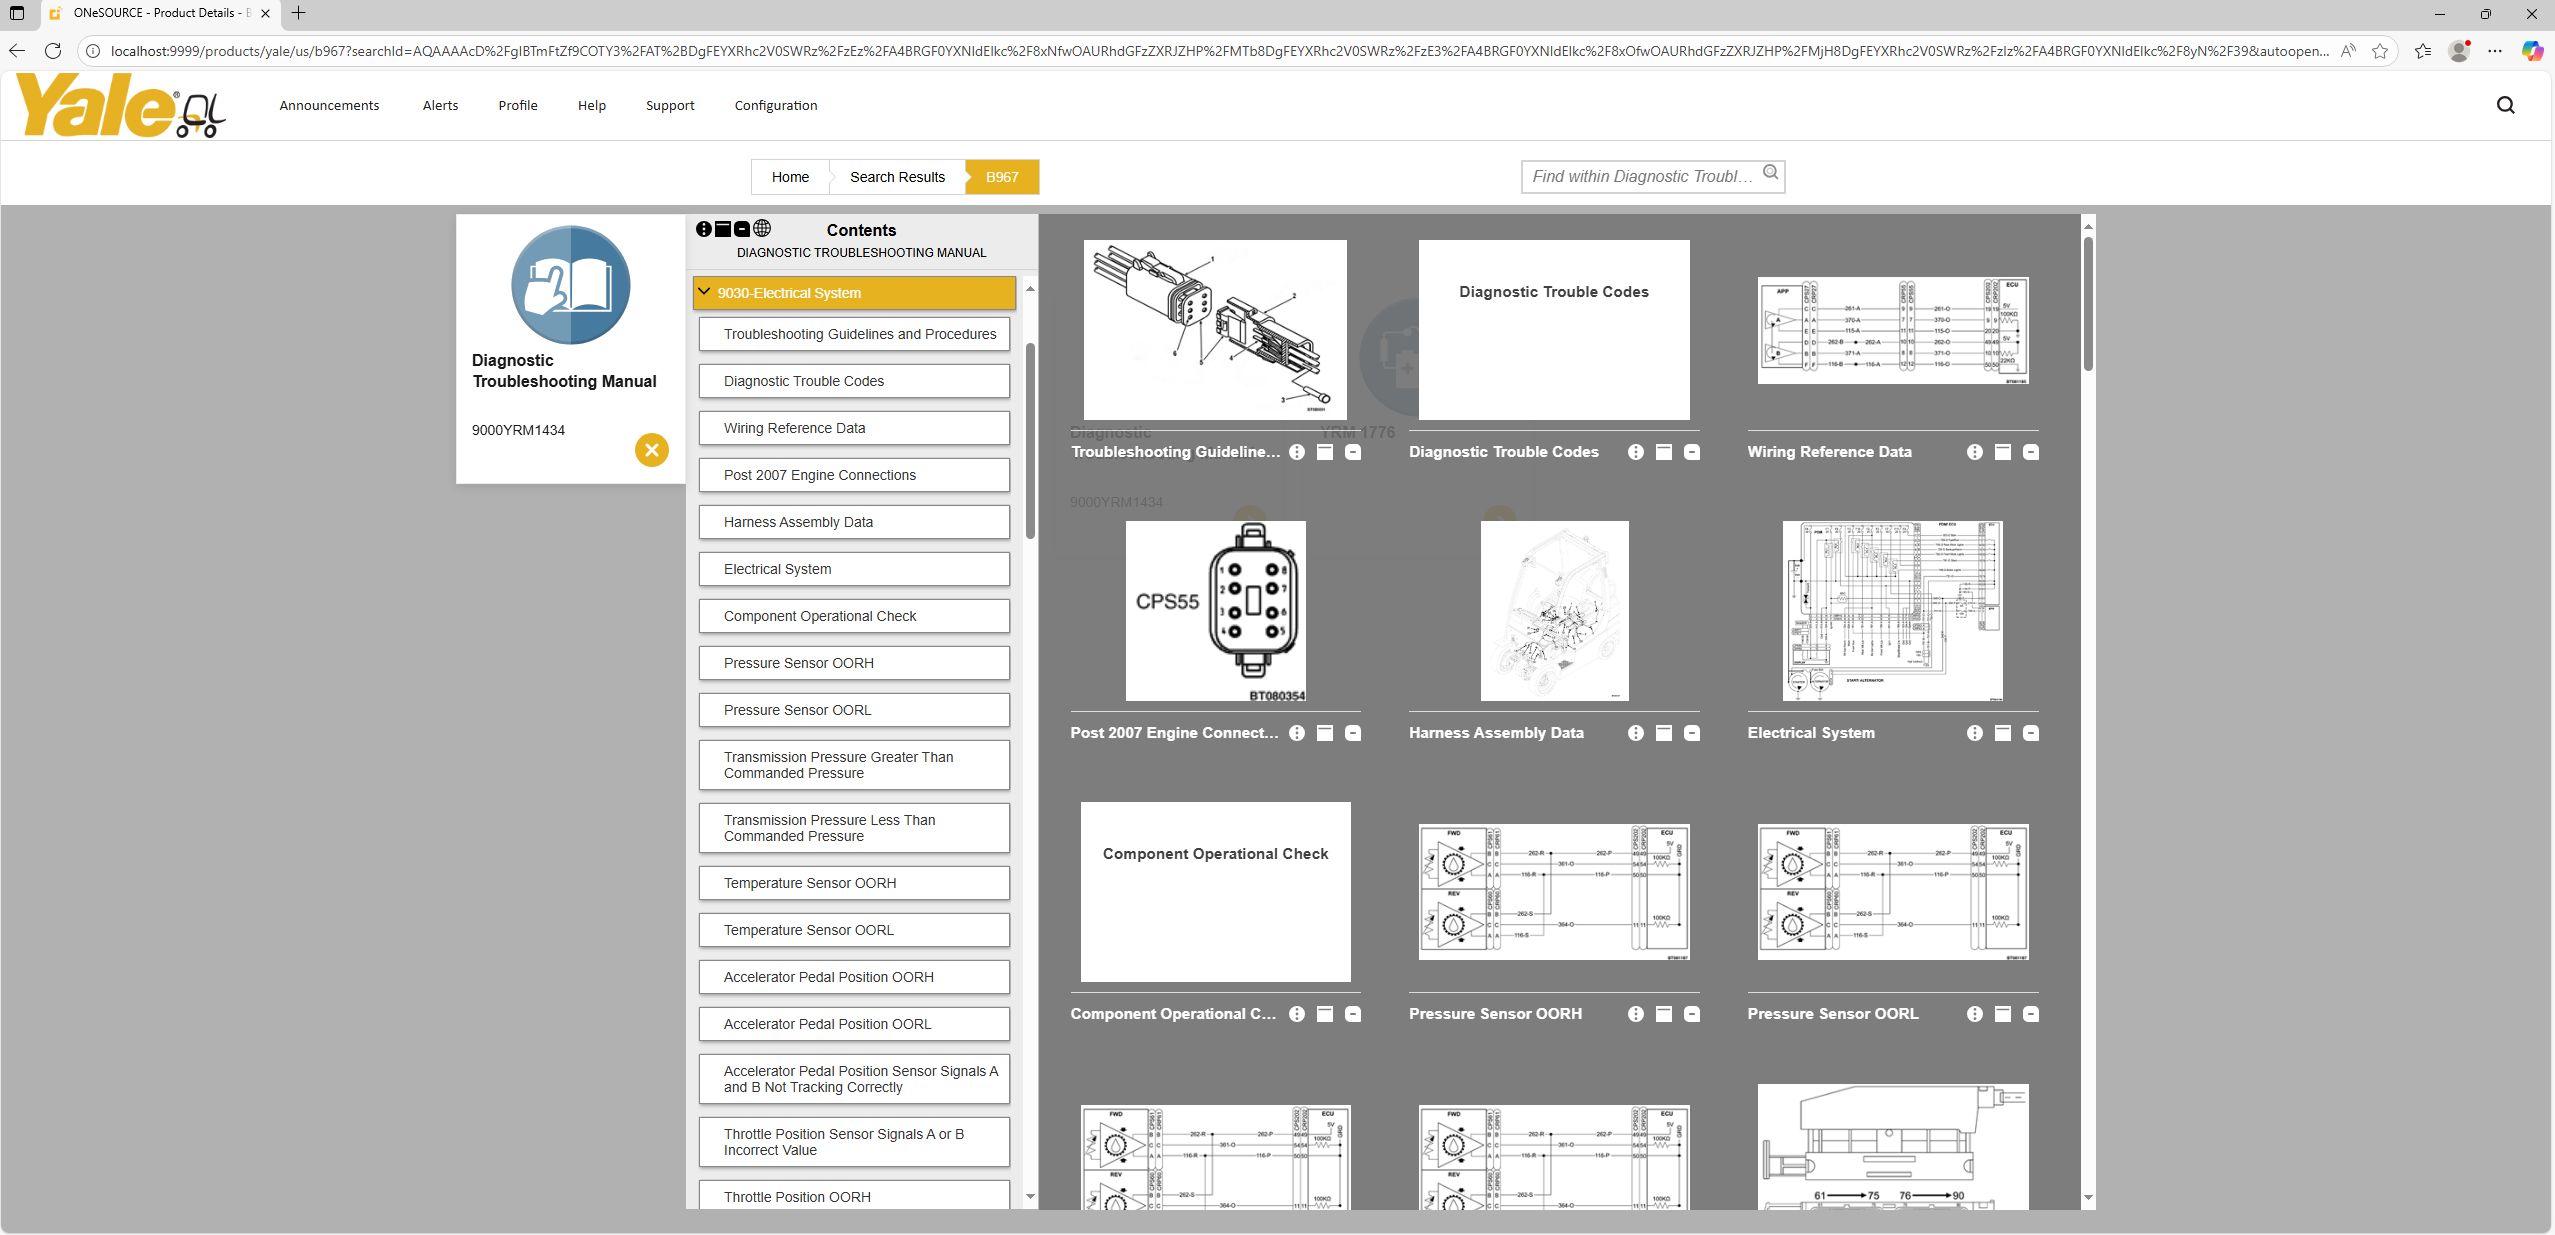Click the three-dot info icon in Contents header
The image size is (2555, 1235).
(x=704, y=229)
